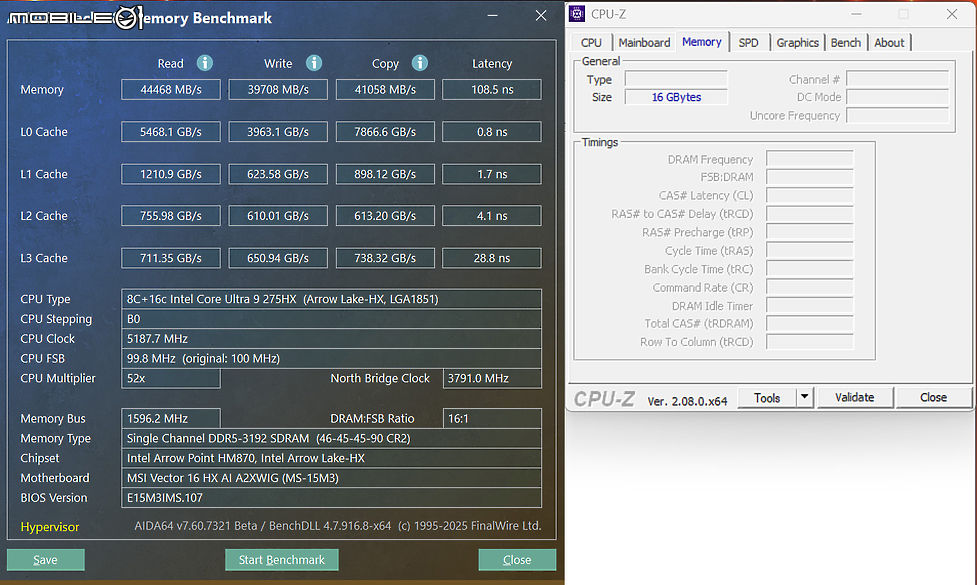Click the L3 Cache Copy value 738.32 GB/s

coord(385,258)
